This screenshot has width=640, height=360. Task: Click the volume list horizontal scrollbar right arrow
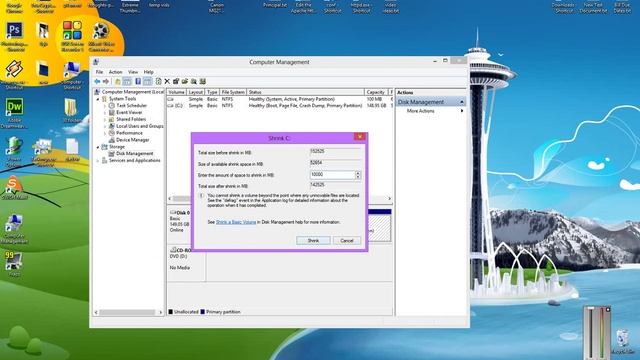pyautogui.click(x=389, y=199)
